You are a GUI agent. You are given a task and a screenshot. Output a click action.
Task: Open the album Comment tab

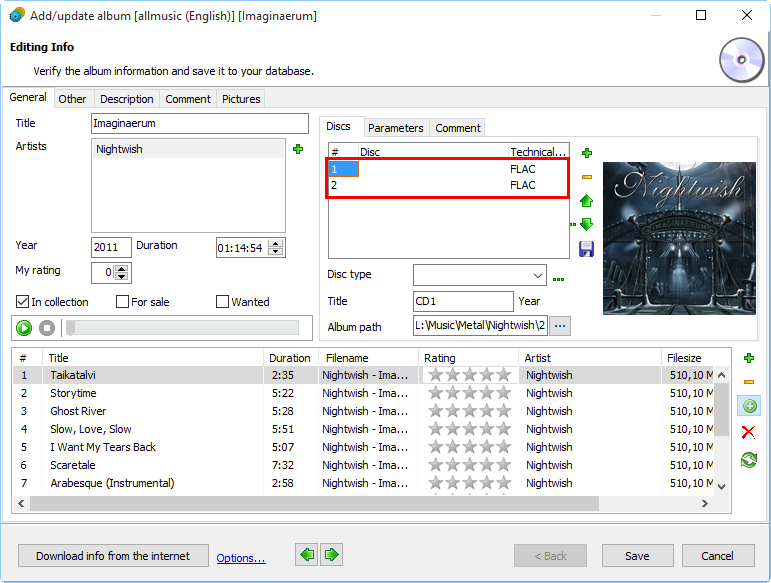[188, 99]
